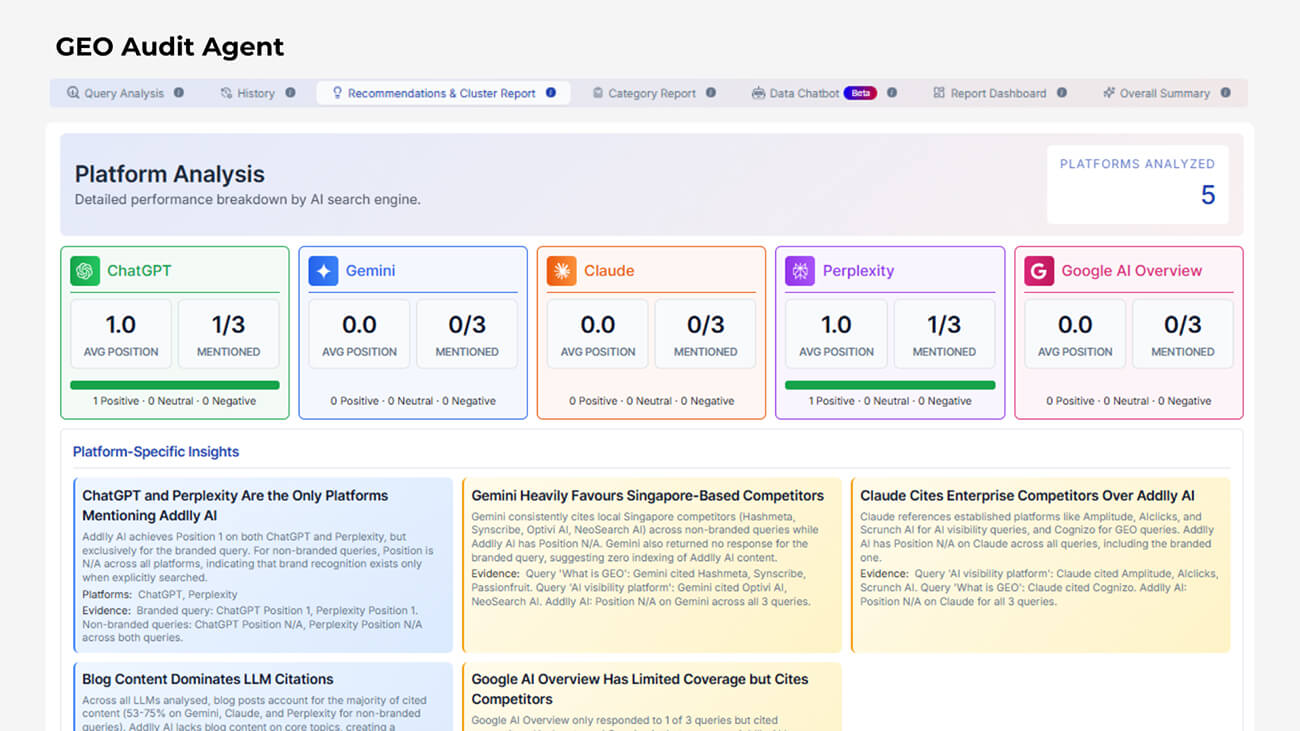Click Claude's '0 Positive · 0 Neutral' sentiment text

pos(652,401)
